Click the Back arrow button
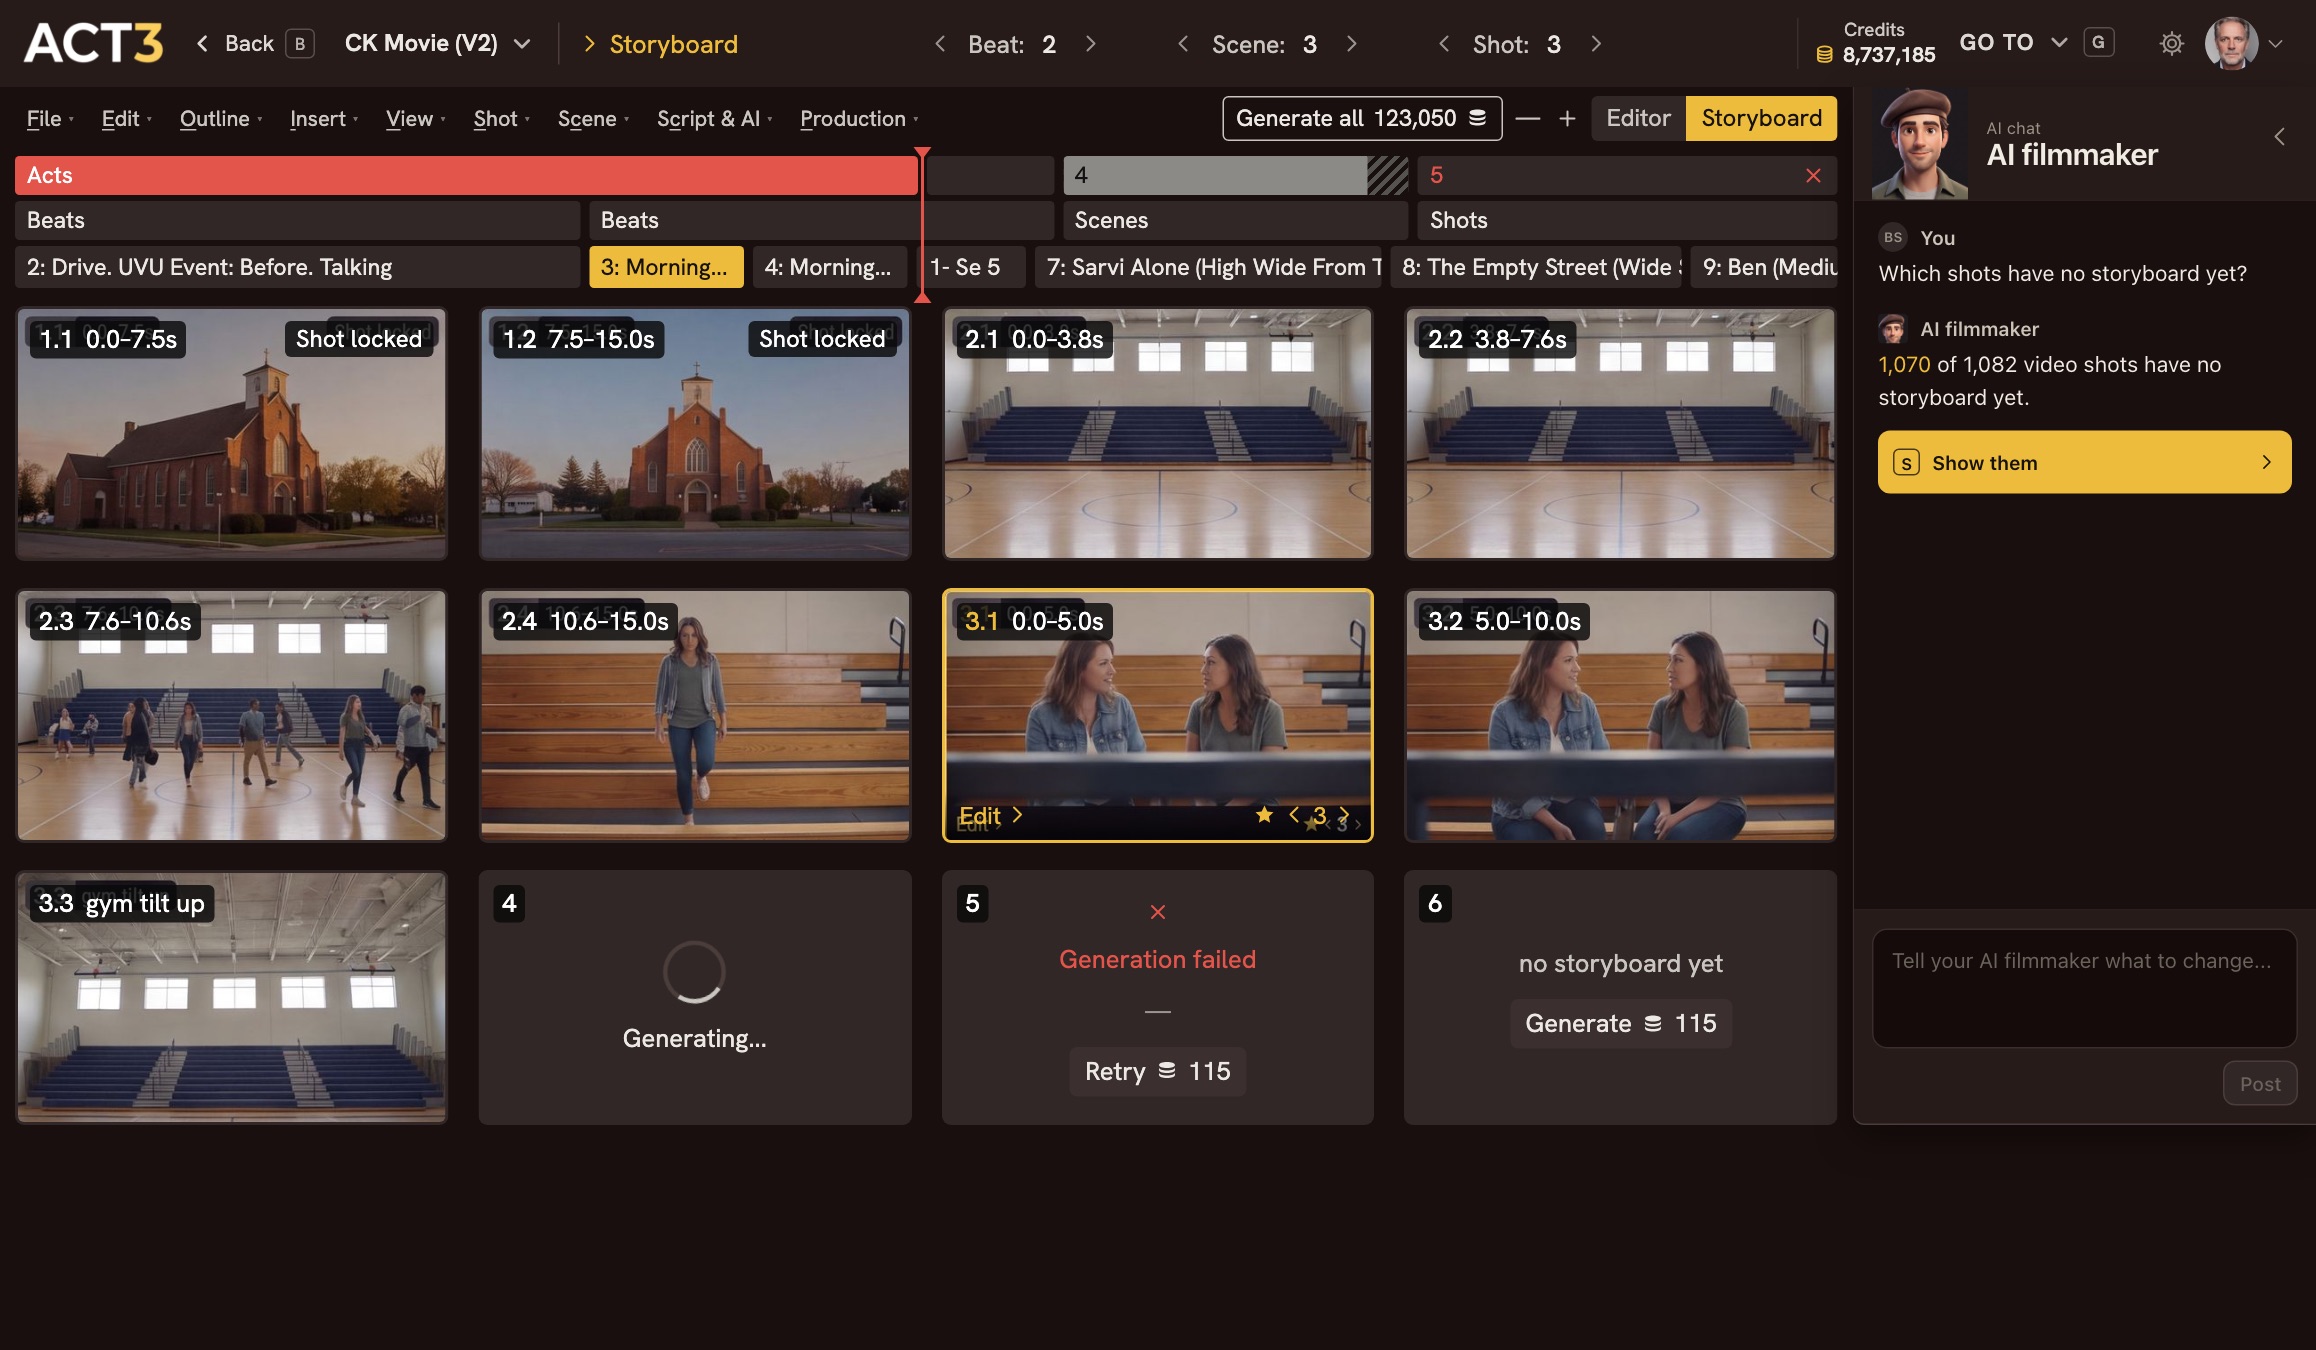Image resolution: width=2316 pixels, height=1350 pixels. tap(202, 43)
